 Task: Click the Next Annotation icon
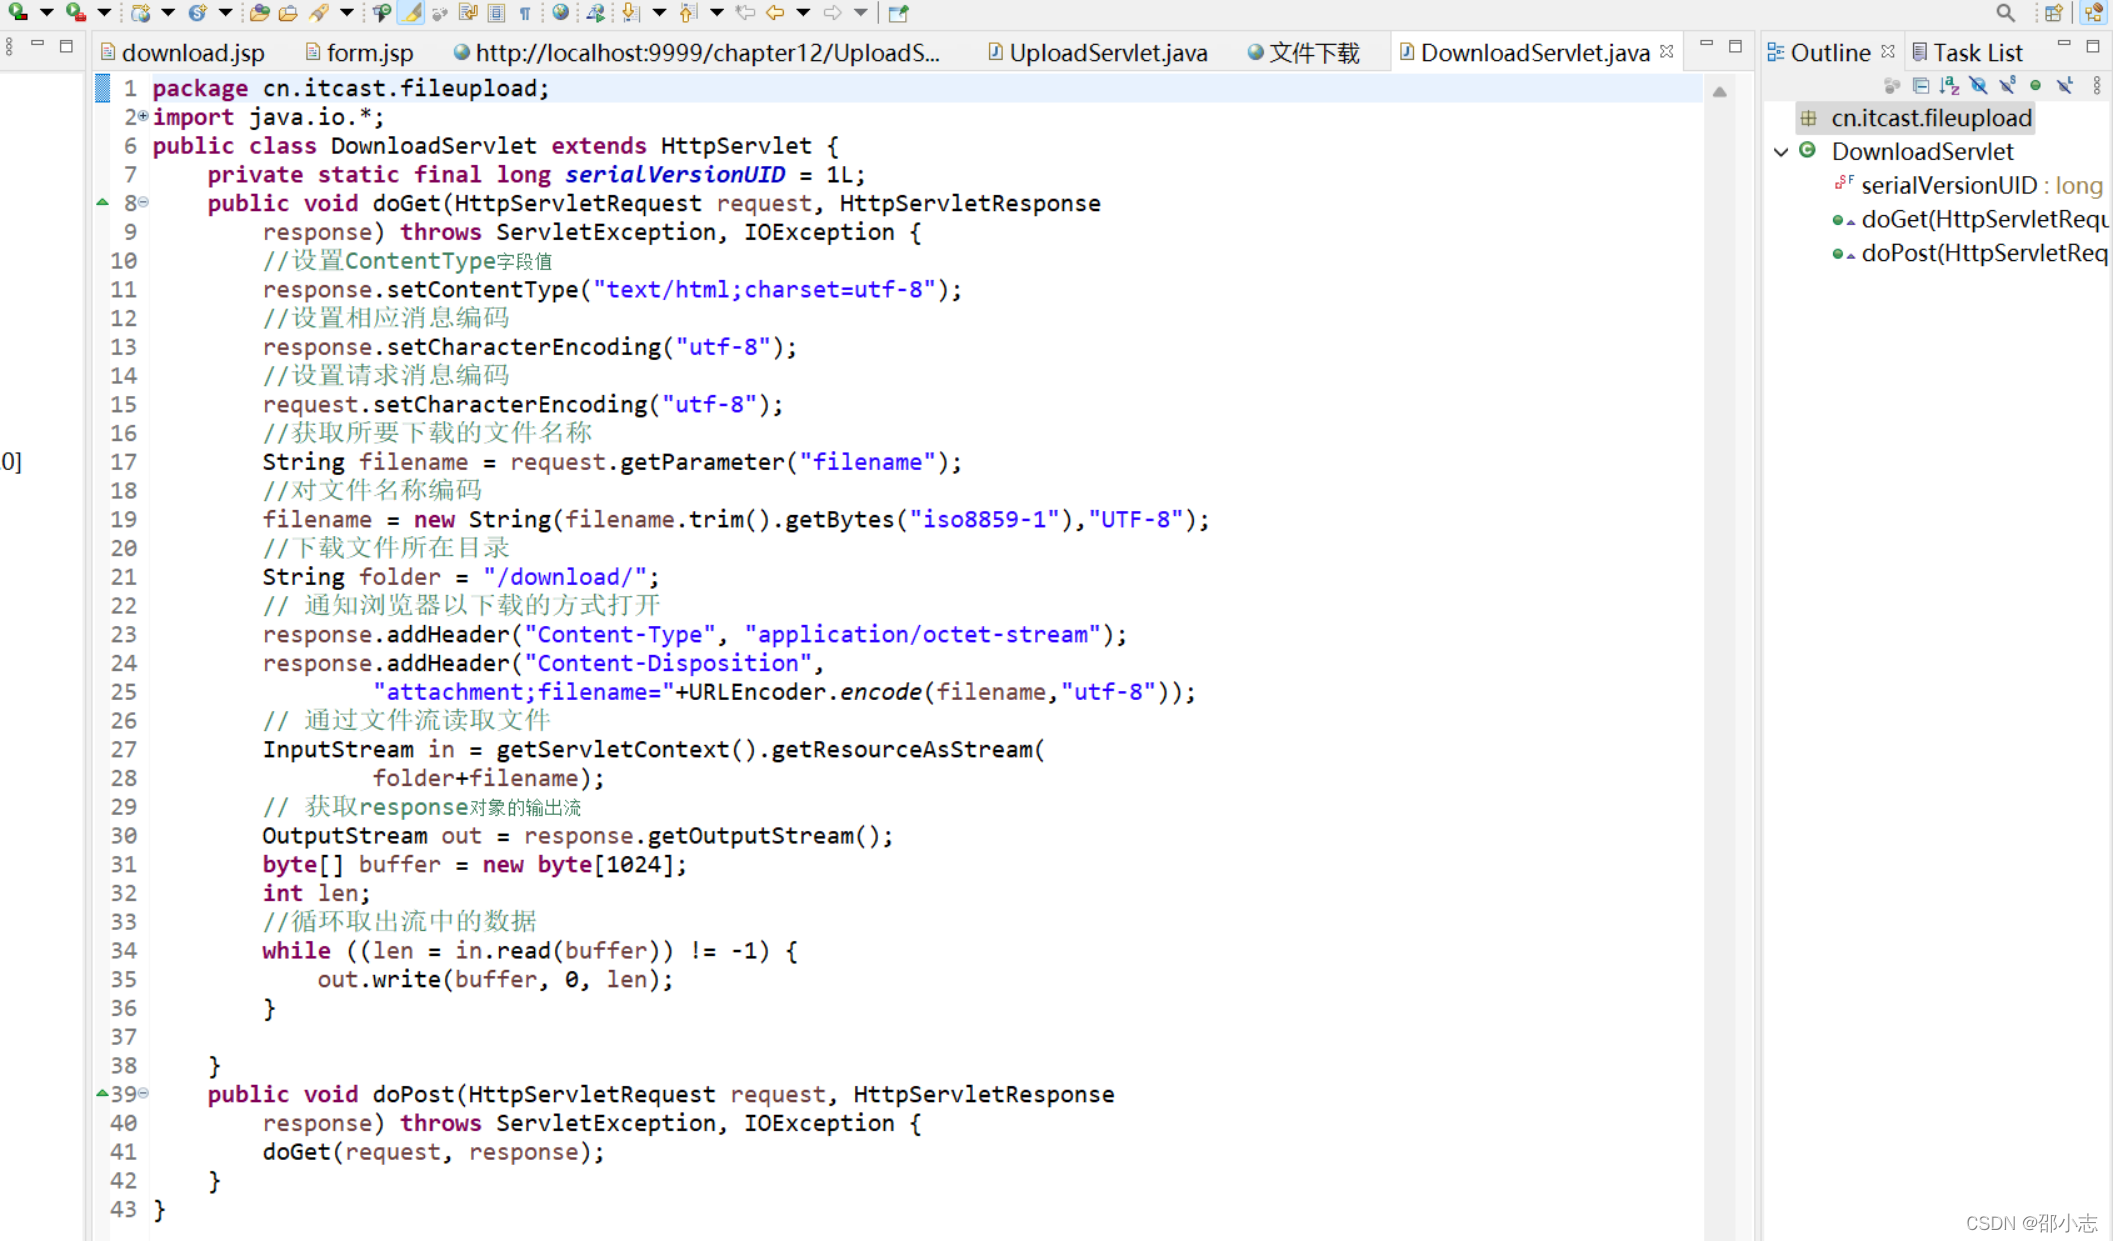631,13
